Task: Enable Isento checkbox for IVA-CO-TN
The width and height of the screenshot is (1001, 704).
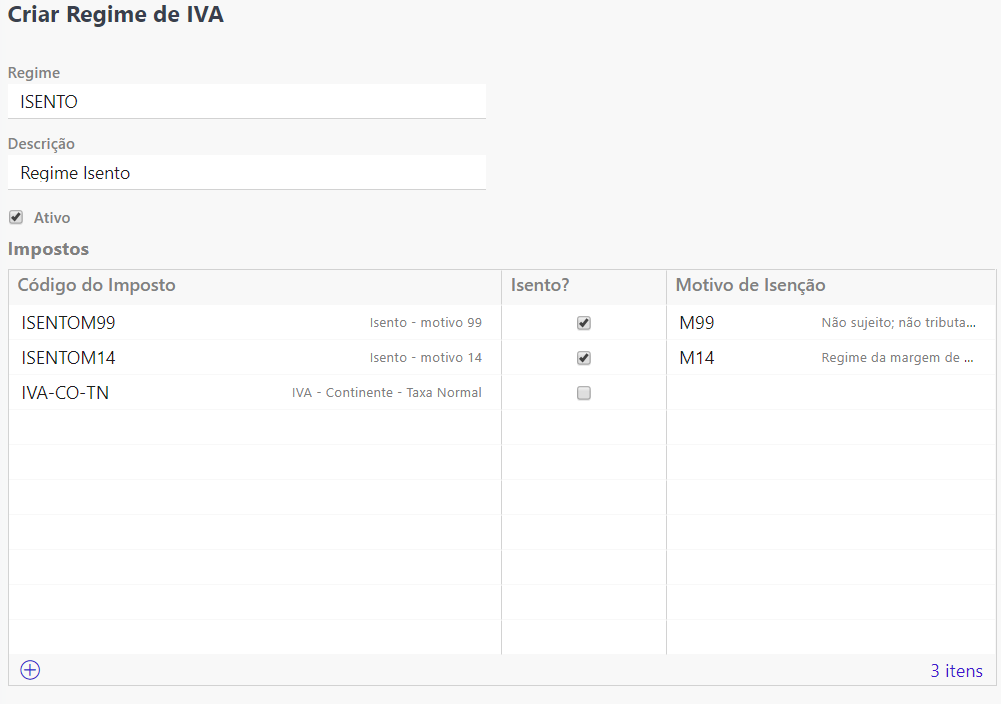Action: click(584, 393)
